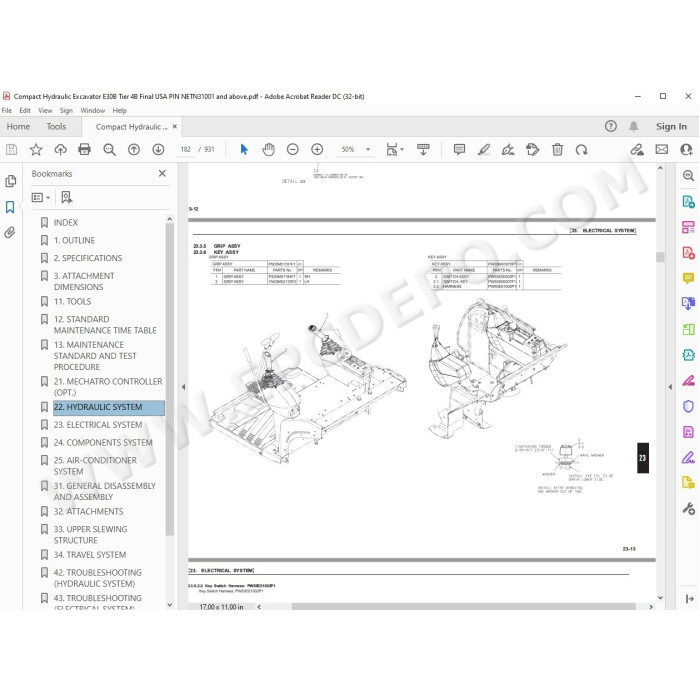Viewport: 700px width, 700px height.
Task: Open attachments paperclip panel
Action: (10, 233)
